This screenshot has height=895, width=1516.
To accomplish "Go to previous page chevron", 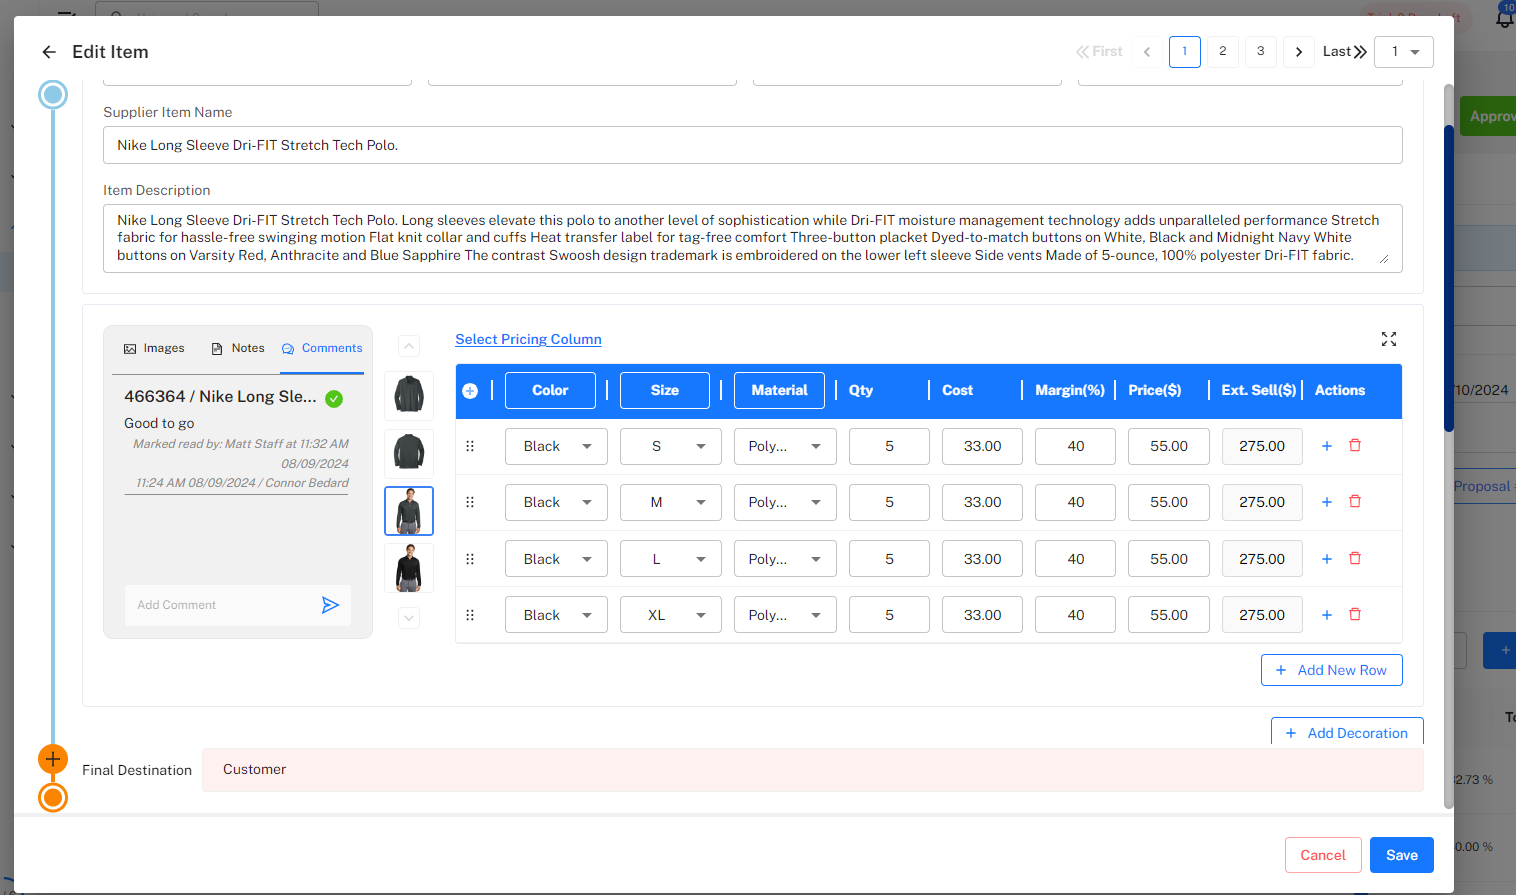I will (x=1147, y=52).
